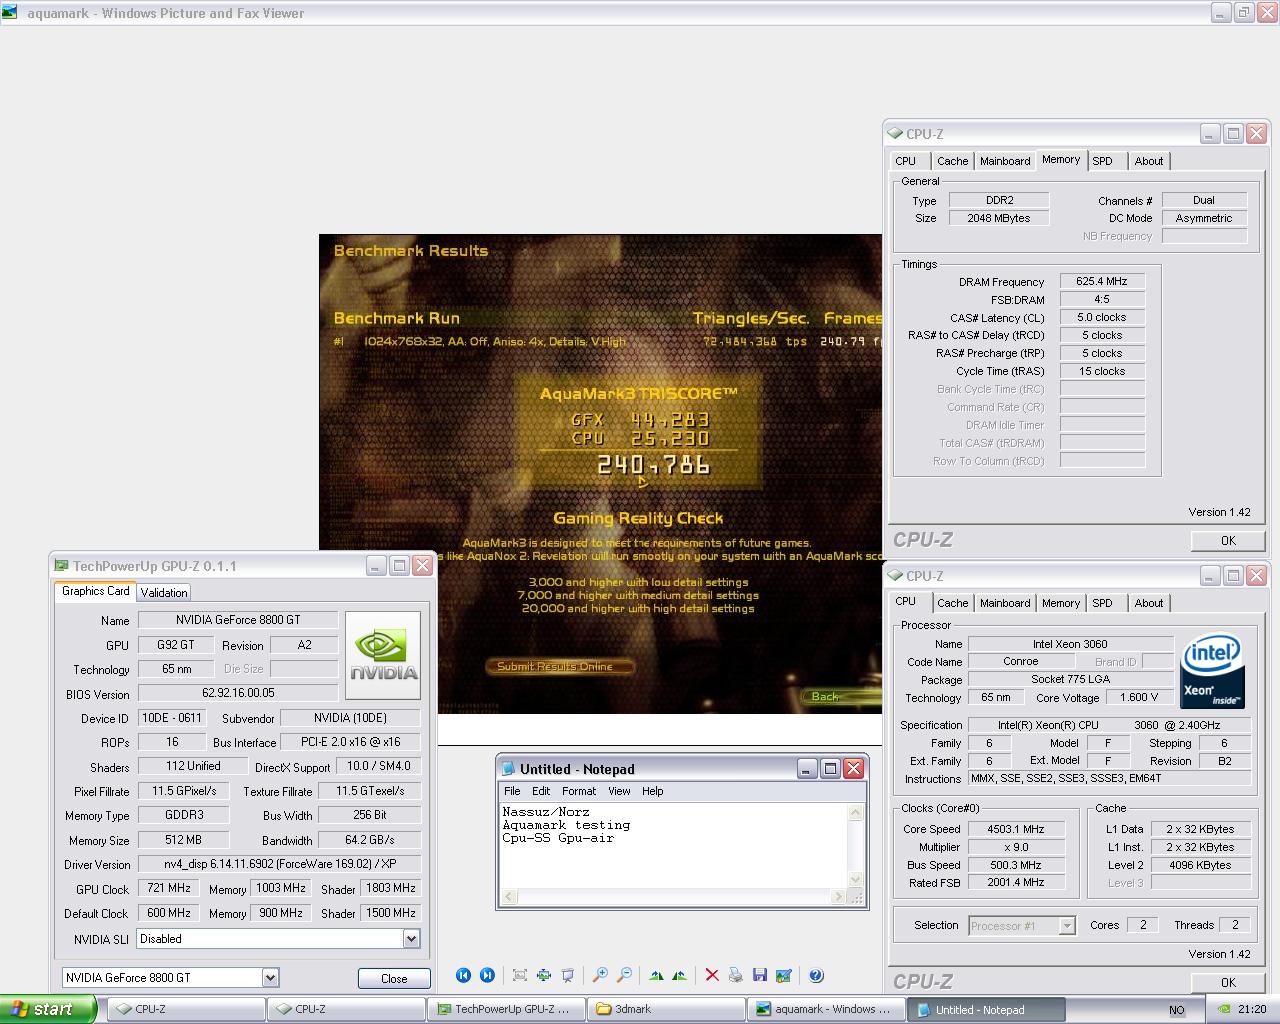This screenshot has width=1280, height=1024.
Task: Open Notepad View menu
Action: pyautogui.click(x=619, y=791)
